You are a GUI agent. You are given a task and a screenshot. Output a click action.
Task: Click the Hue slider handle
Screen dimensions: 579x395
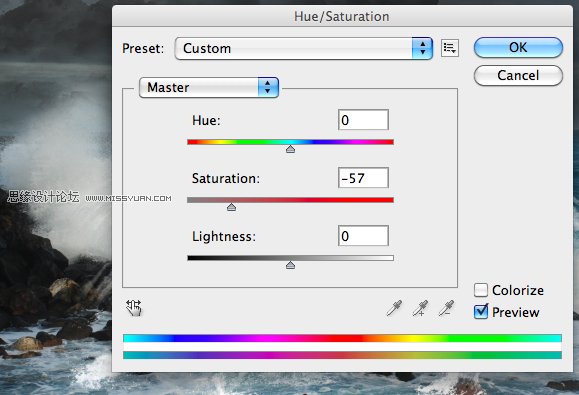(x=291, y=149)
